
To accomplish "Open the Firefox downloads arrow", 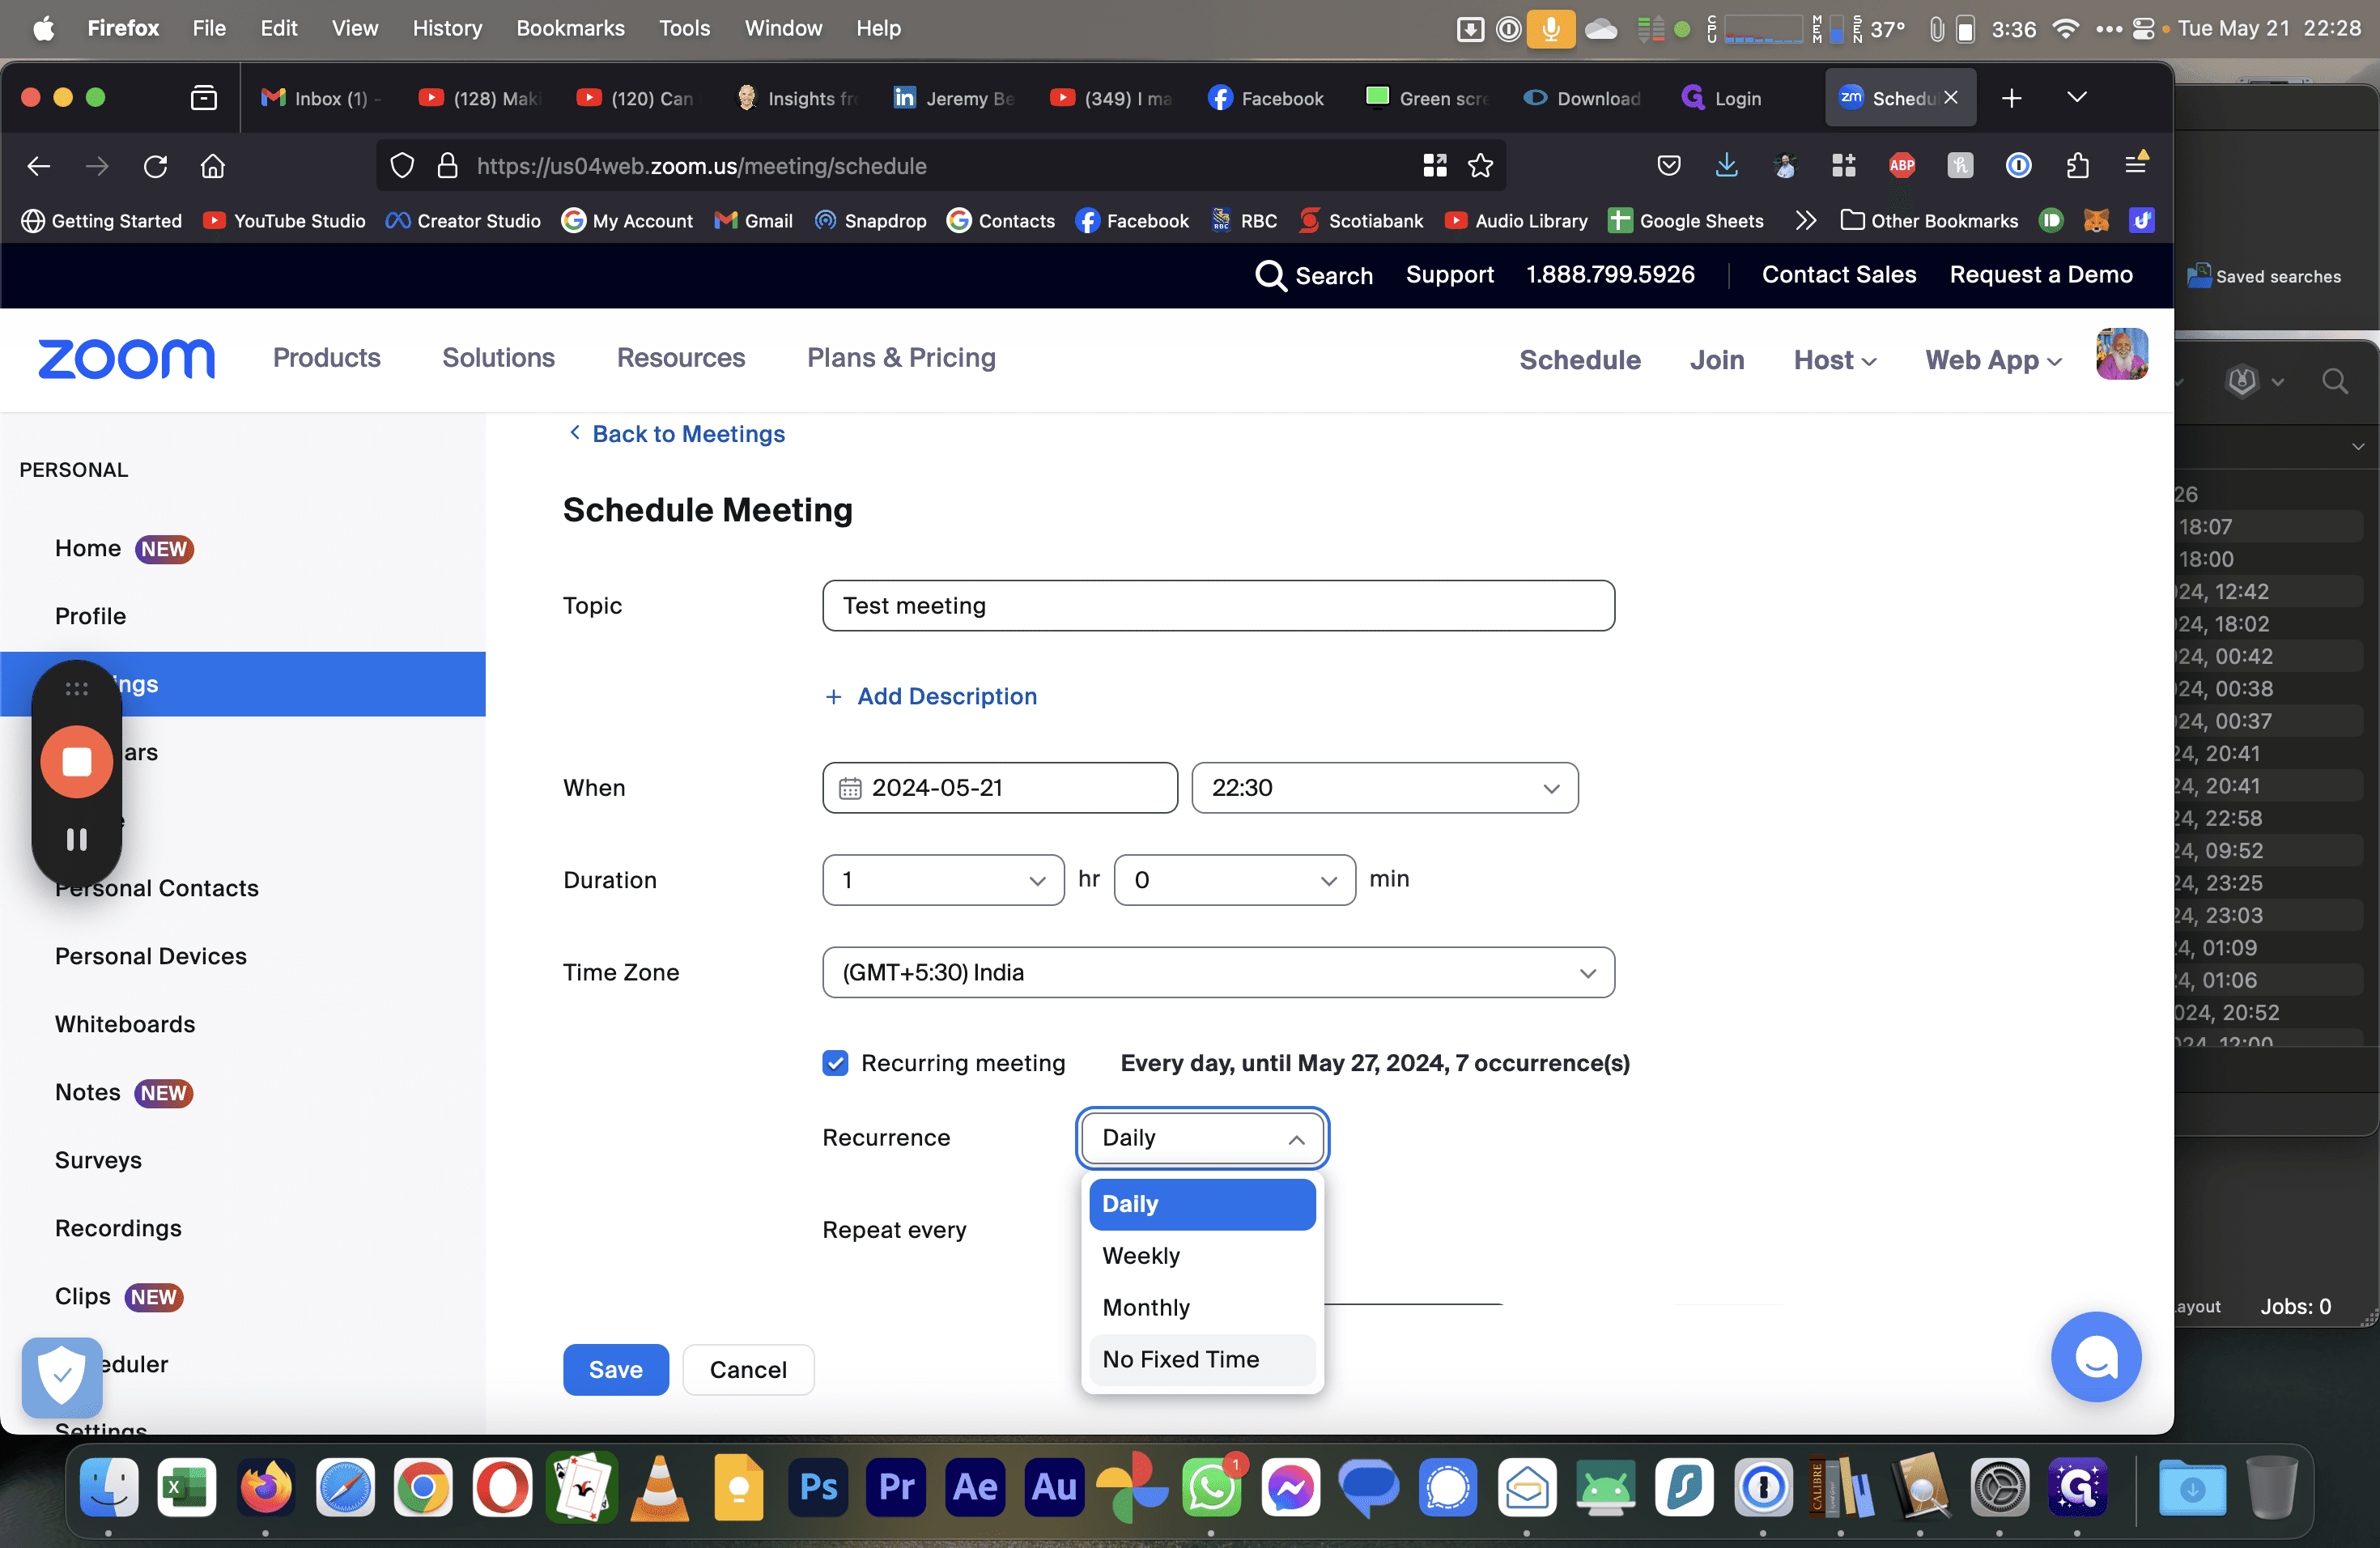I will [1726, 166].
